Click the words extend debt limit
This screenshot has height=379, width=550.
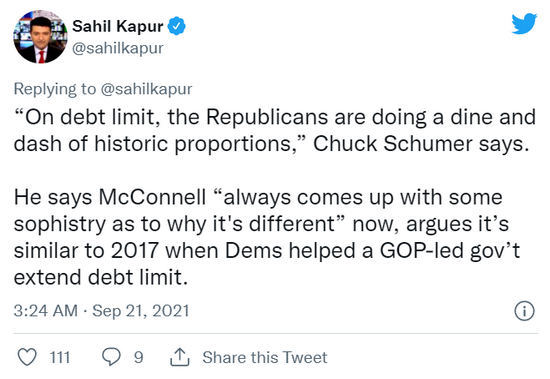click(101, 277)
